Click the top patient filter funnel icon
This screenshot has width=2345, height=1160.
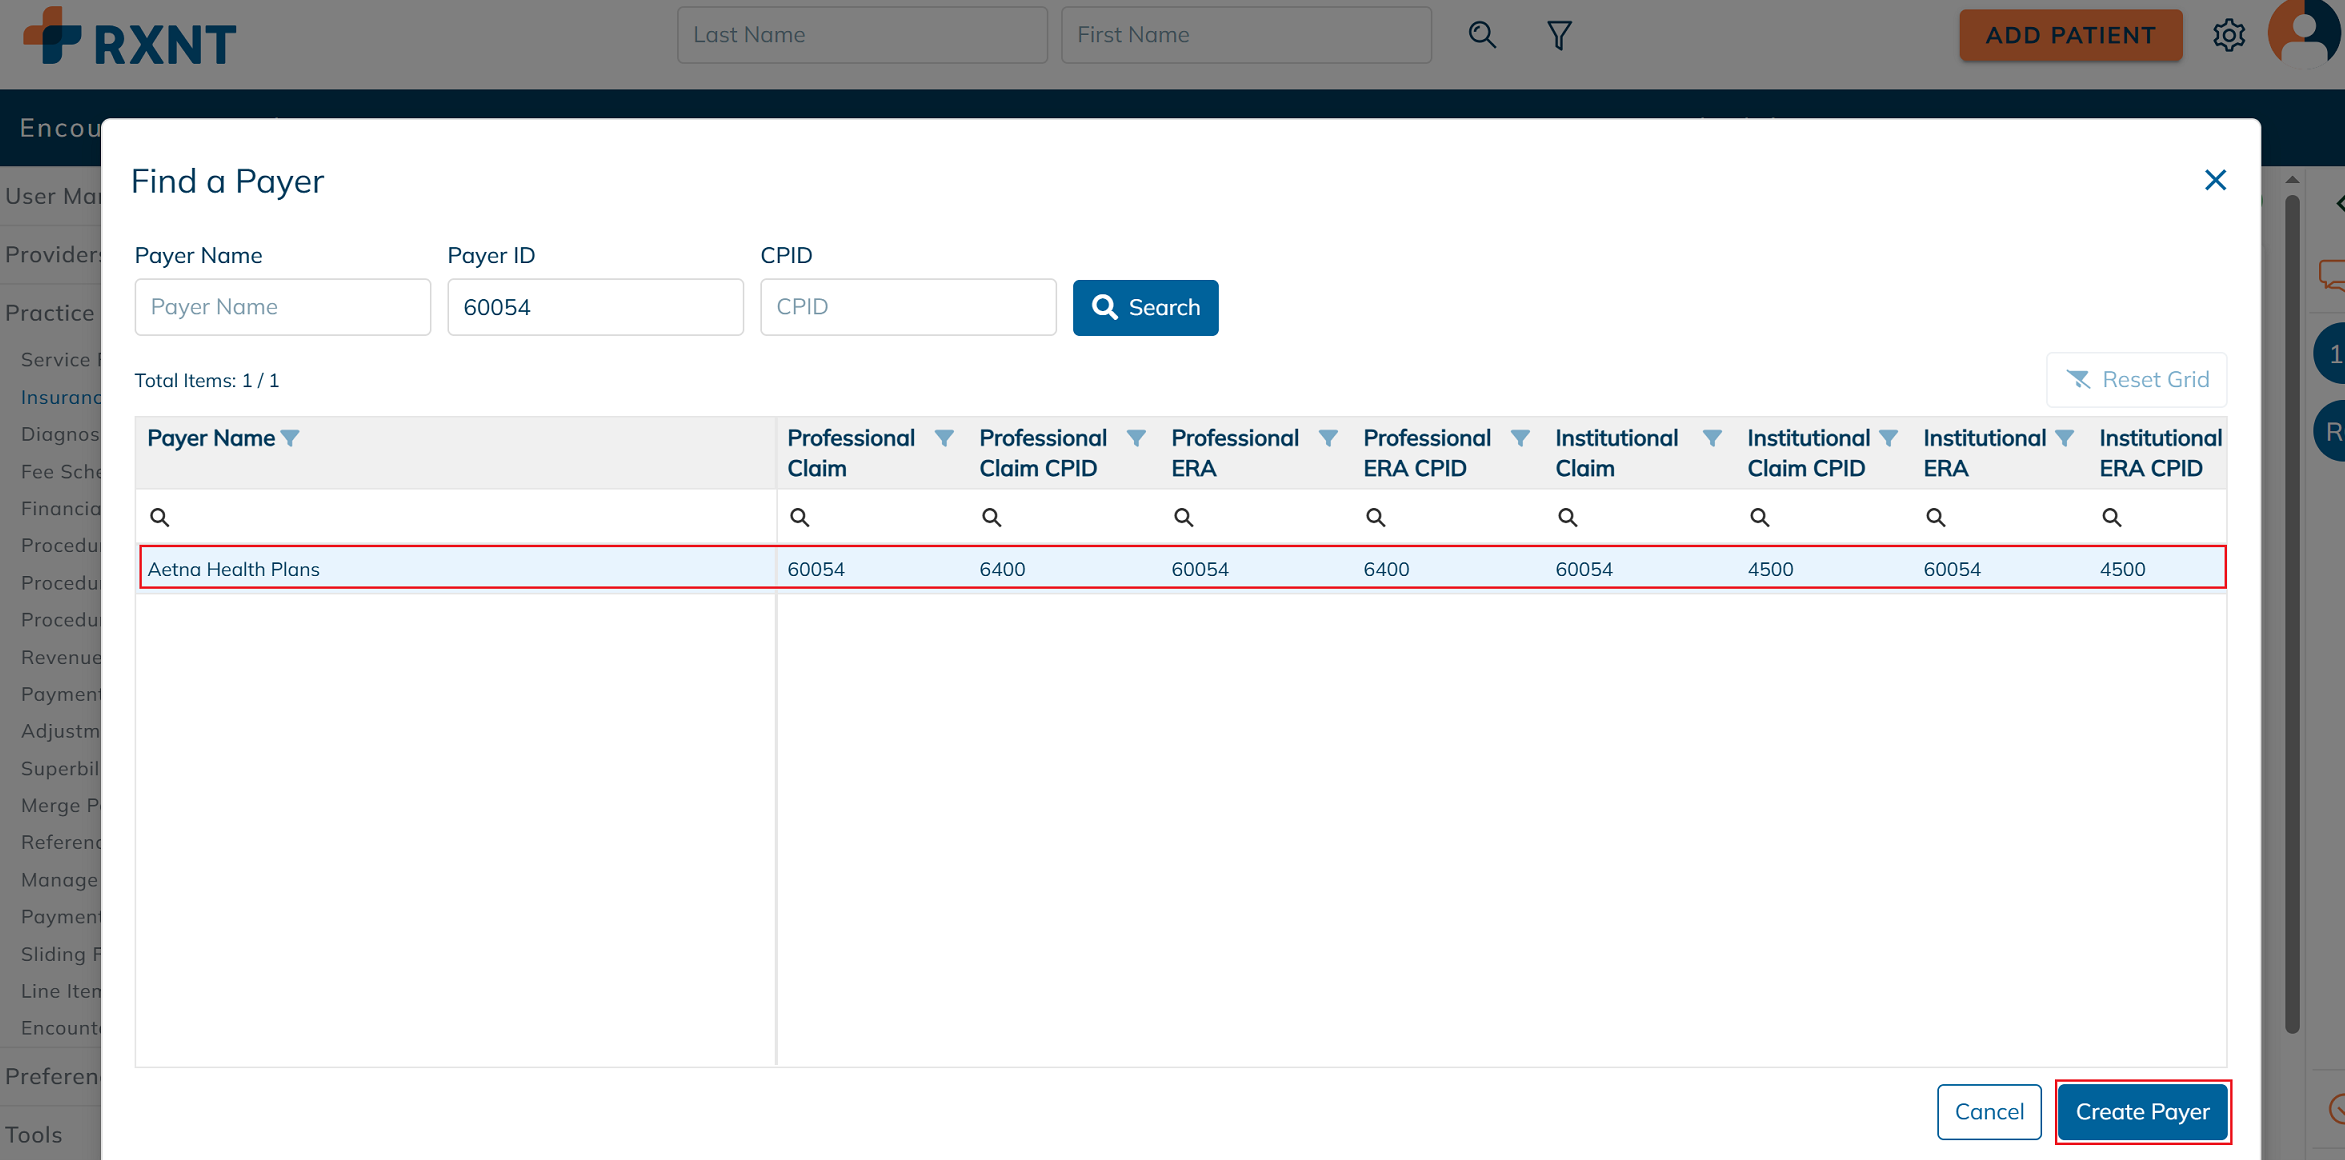[1558, 36]
